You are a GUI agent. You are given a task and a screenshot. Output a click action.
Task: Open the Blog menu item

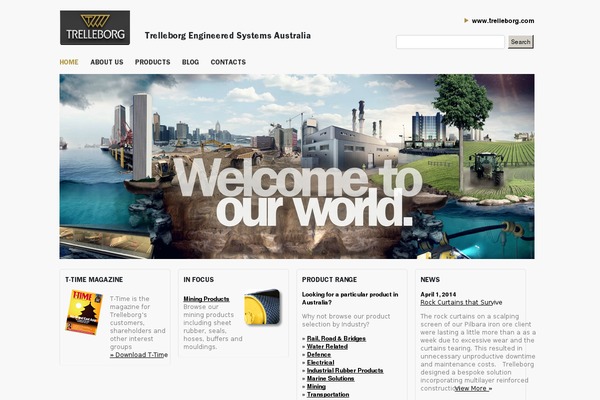191,62
